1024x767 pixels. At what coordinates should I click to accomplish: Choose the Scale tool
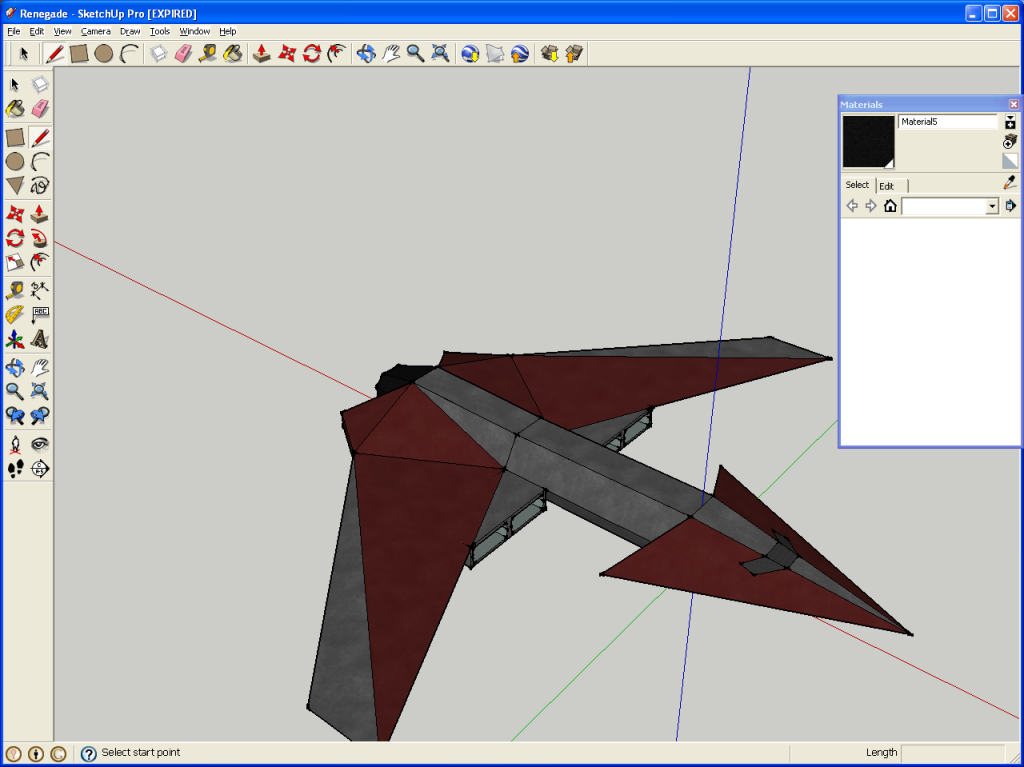[15, 263]
